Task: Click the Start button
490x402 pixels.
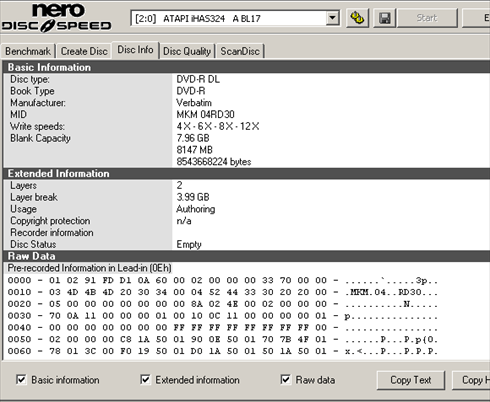Action: [427, 18]
